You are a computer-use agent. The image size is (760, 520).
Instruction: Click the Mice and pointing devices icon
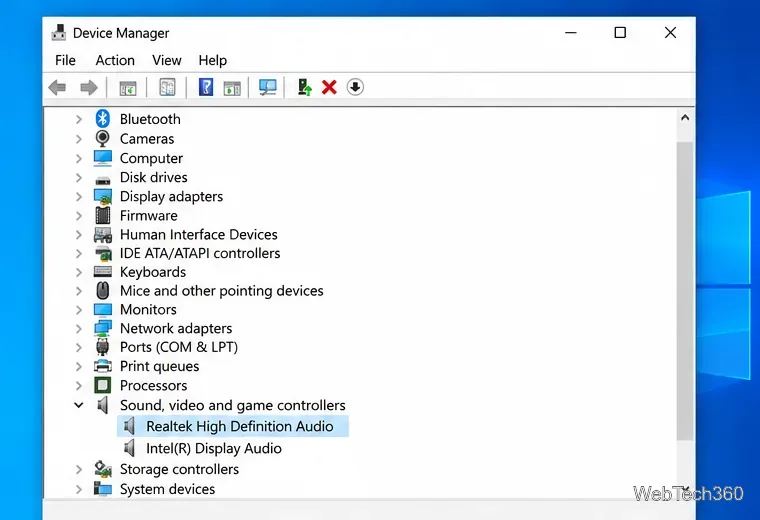[x=103, y=291]
